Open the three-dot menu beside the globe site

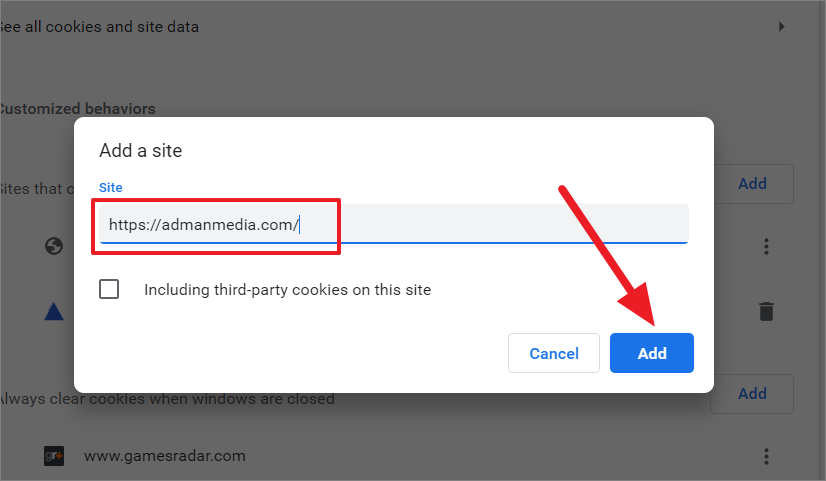click(x=766, y=246)
